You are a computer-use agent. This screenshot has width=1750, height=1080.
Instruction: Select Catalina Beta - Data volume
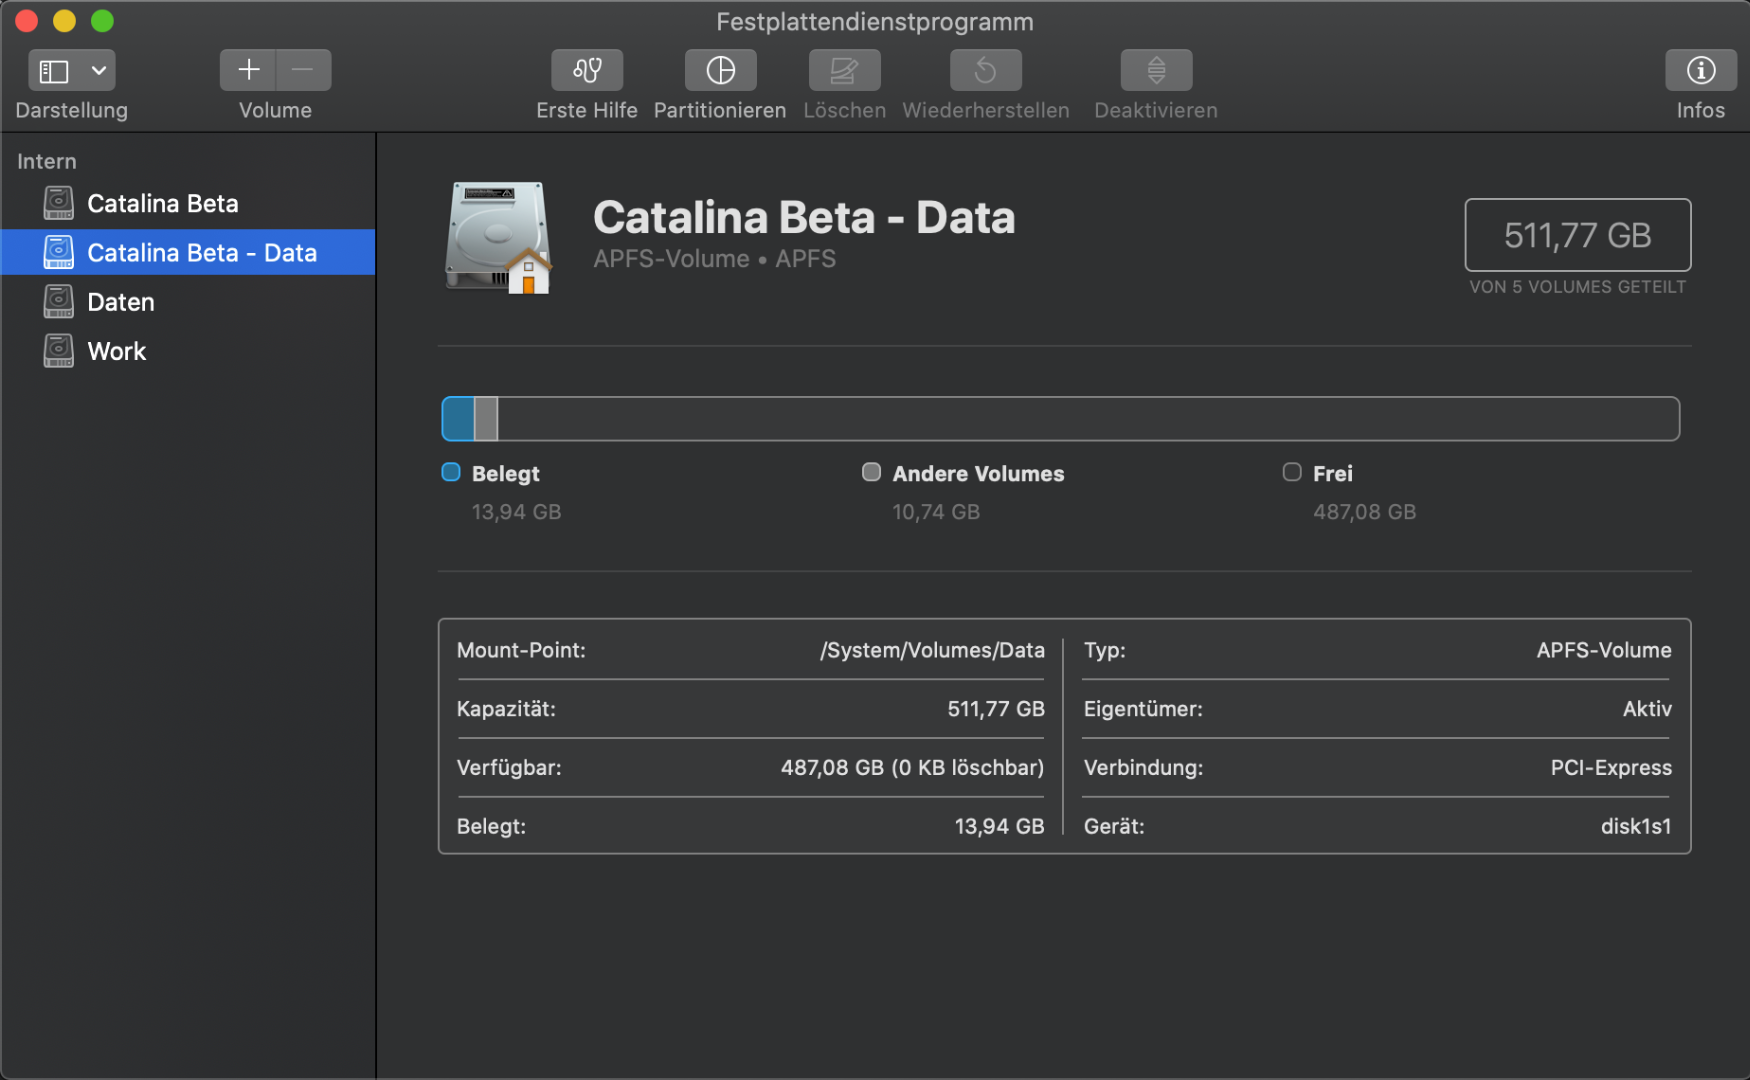(x=201, y=253)
